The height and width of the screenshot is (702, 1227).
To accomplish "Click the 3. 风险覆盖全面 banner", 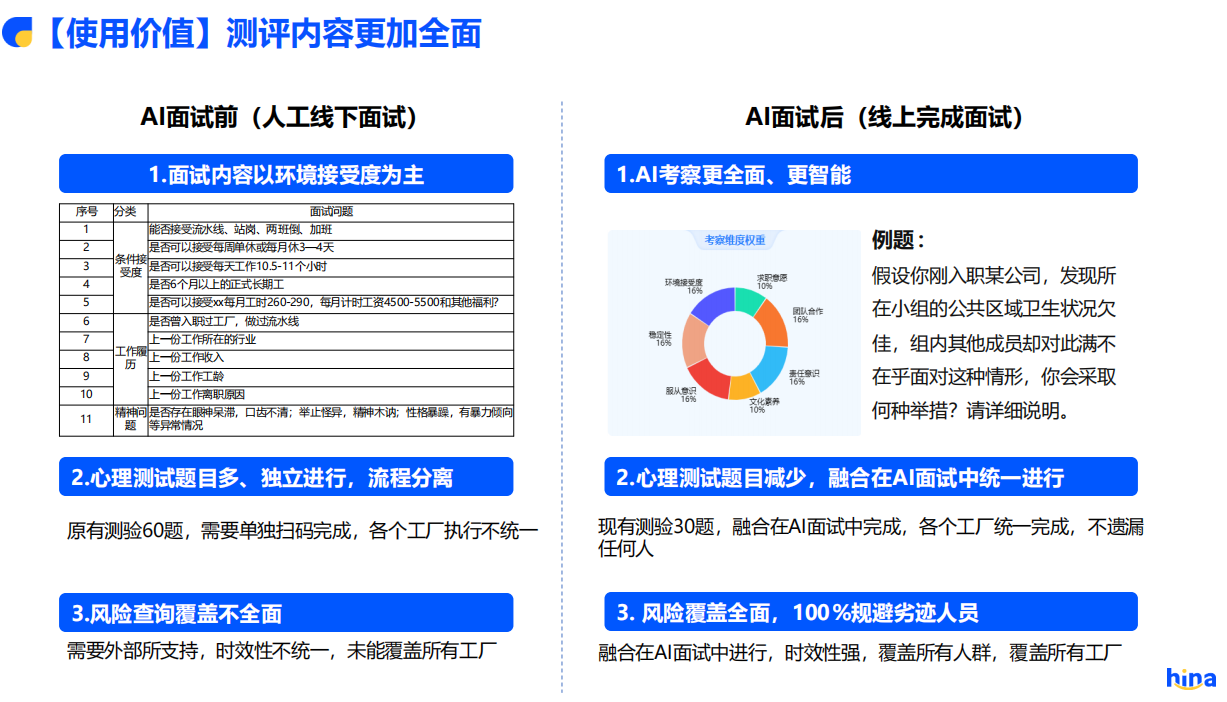I will pyautogui.click(x=870, y=612).
